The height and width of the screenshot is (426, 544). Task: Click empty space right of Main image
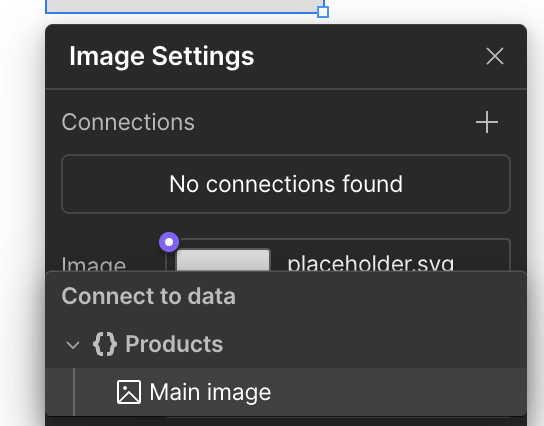[x=399, y=392]
